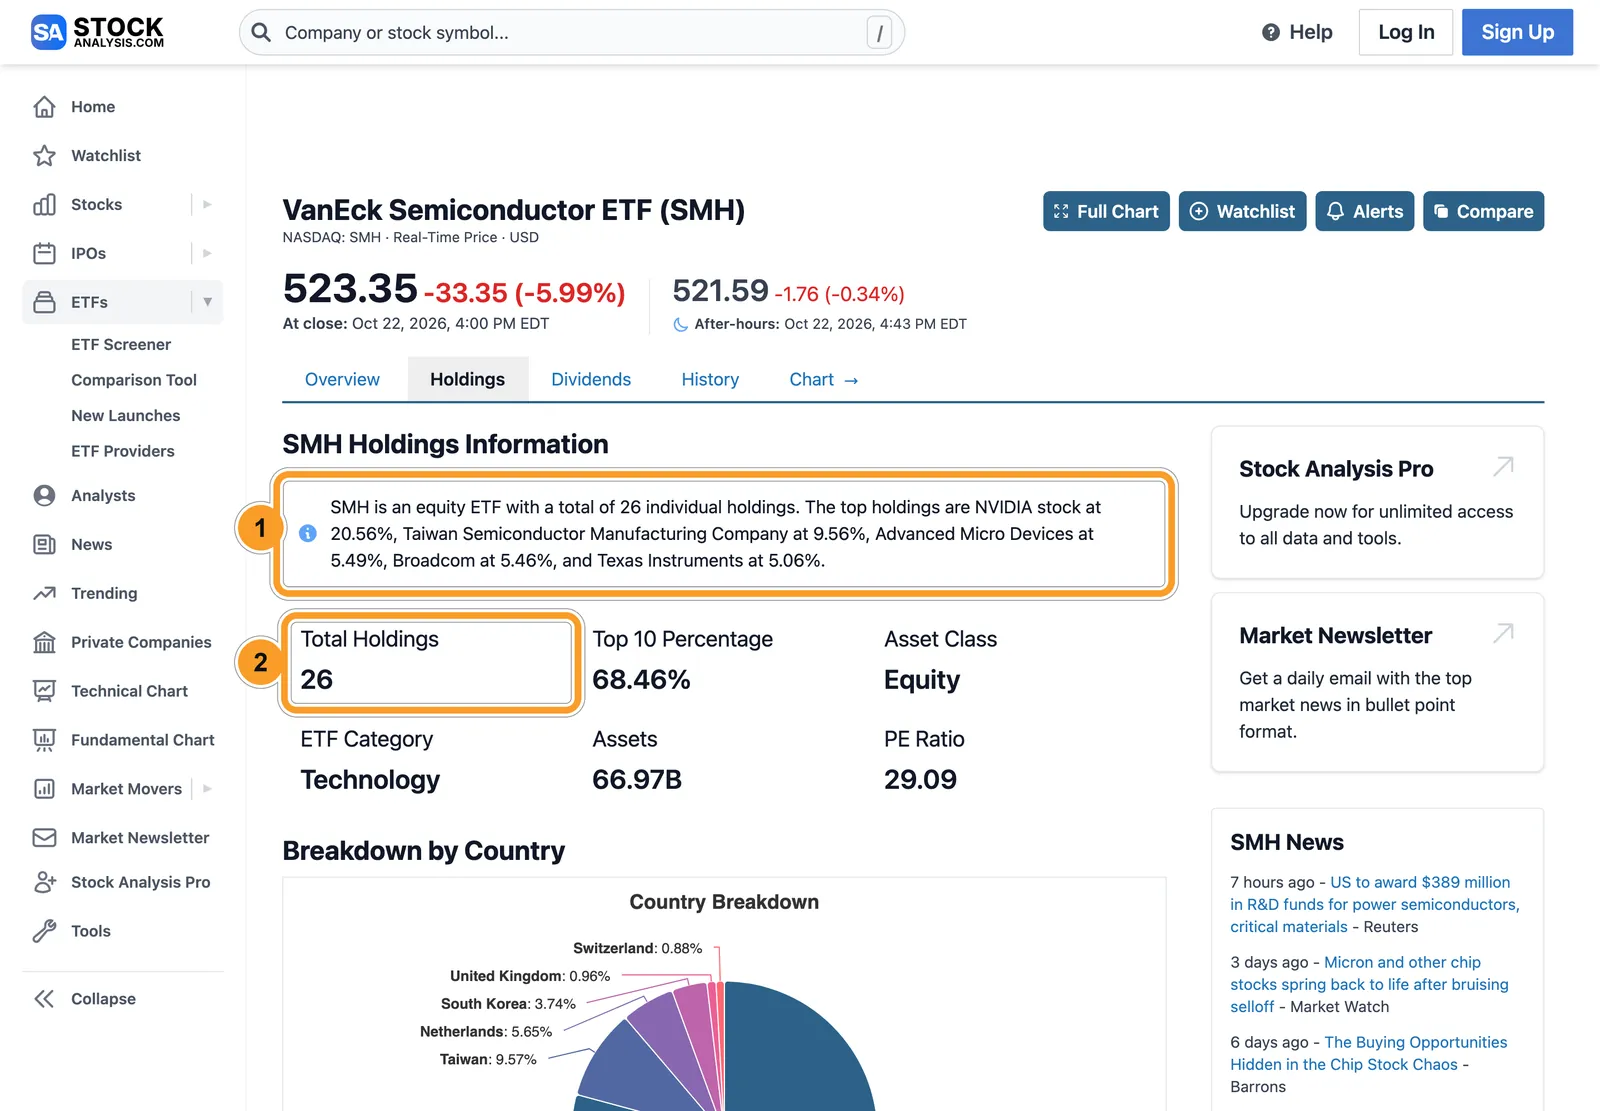Add SMH via Watchlist button
This screenshot has width=1600, height=1111.
click(1242, 211)
